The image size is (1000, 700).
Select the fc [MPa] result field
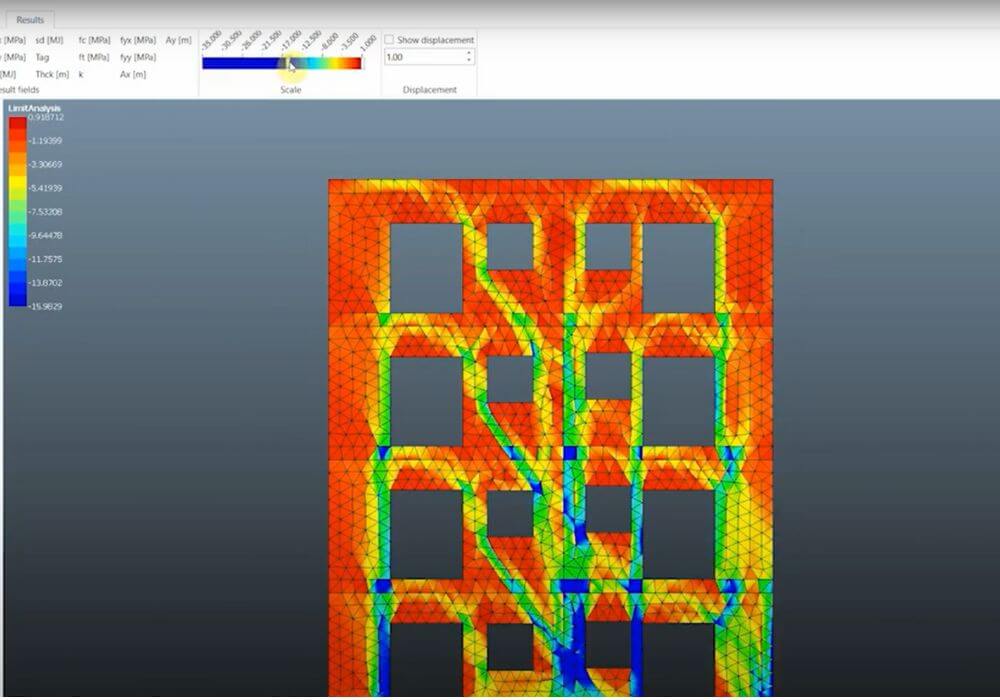(x=94, y=40)
